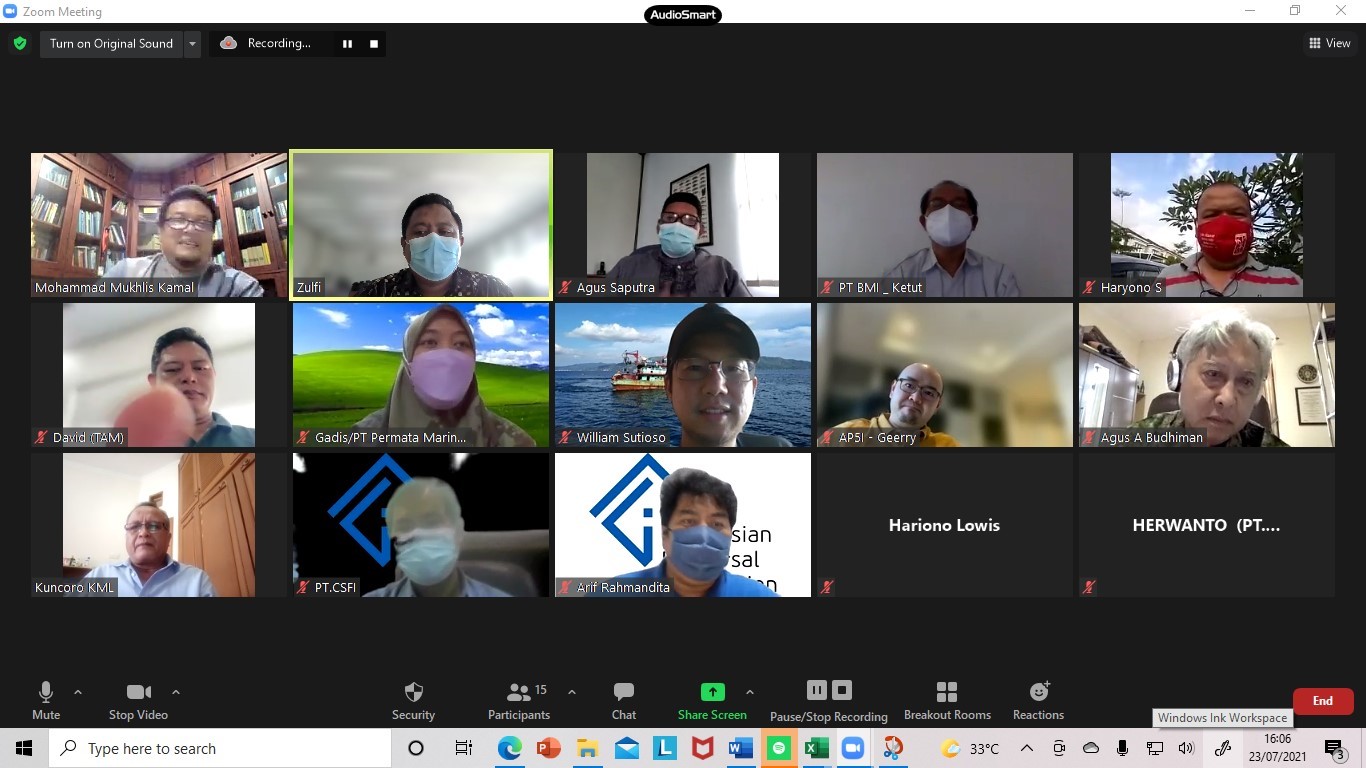Mute the microphone in Zoom toolbar
Viewport: 1366px width, 768px height.
46,701
